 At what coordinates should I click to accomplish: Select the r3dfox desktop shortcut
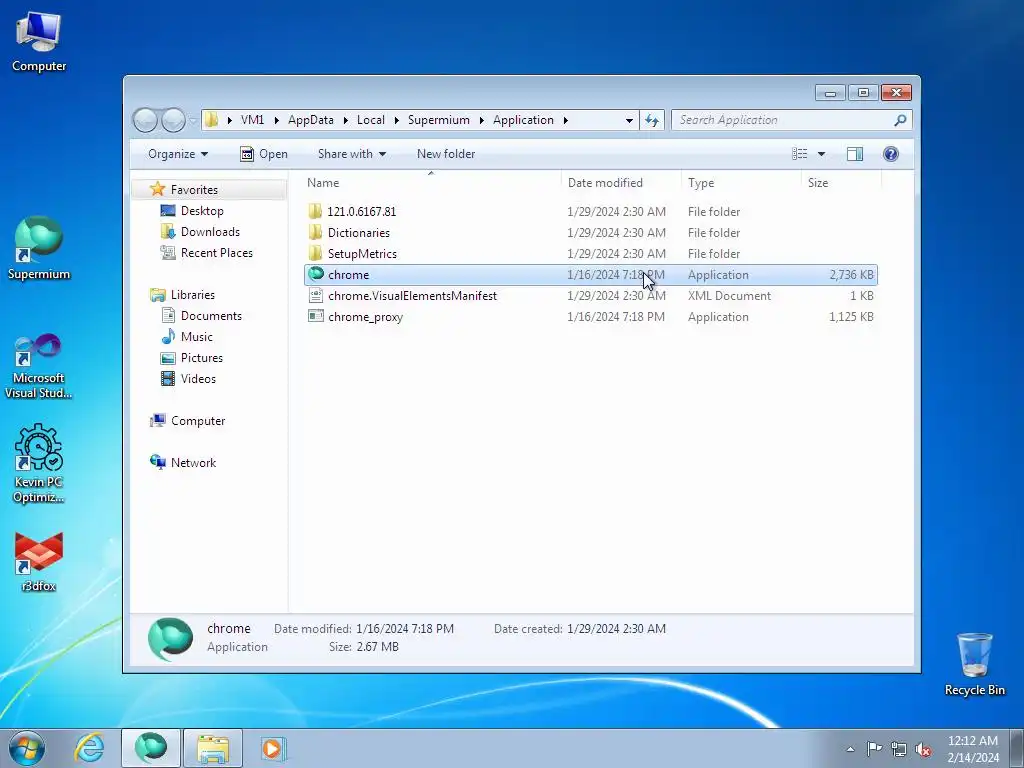coord(39,562)
